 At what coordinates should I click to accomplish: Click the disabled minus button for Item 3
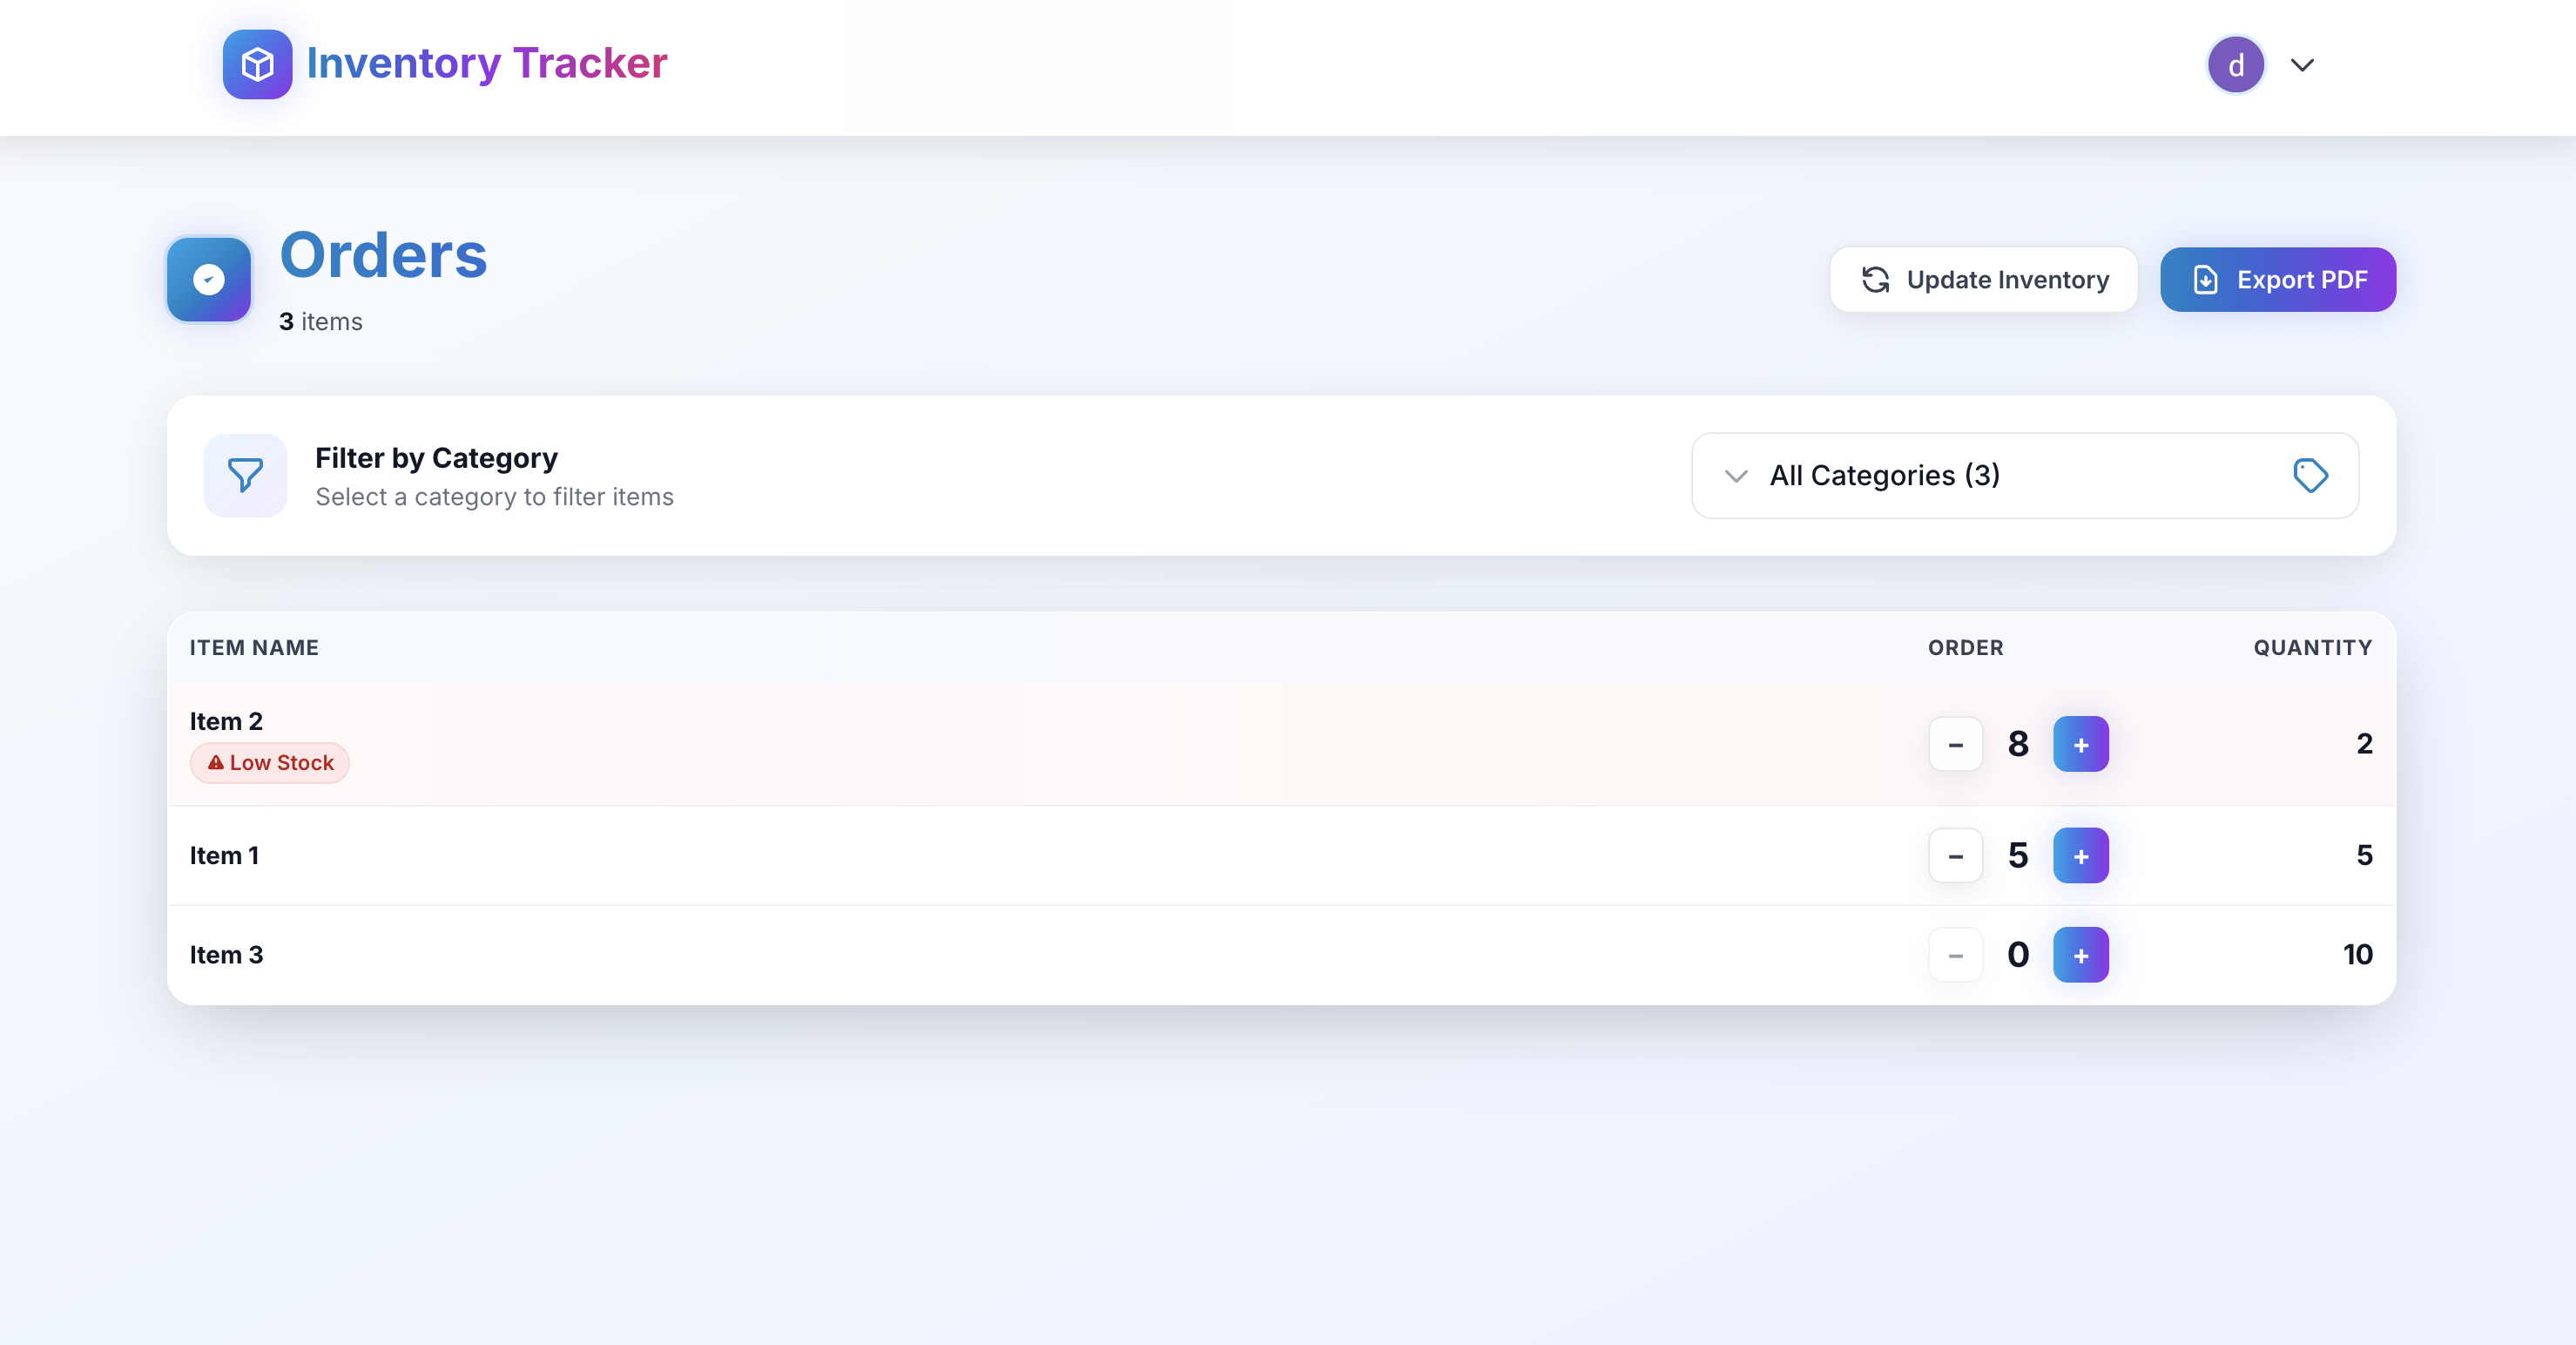1955,955
